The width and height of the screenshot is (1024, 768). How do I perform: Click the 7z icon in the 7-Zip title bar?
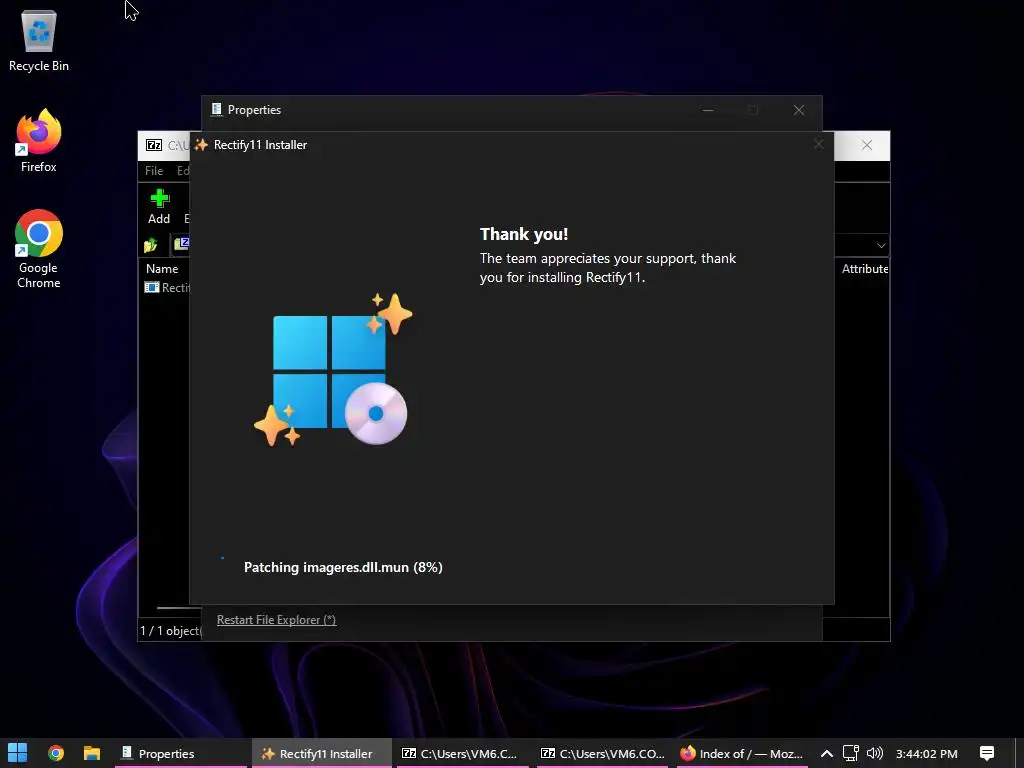[x=154, y=145]
